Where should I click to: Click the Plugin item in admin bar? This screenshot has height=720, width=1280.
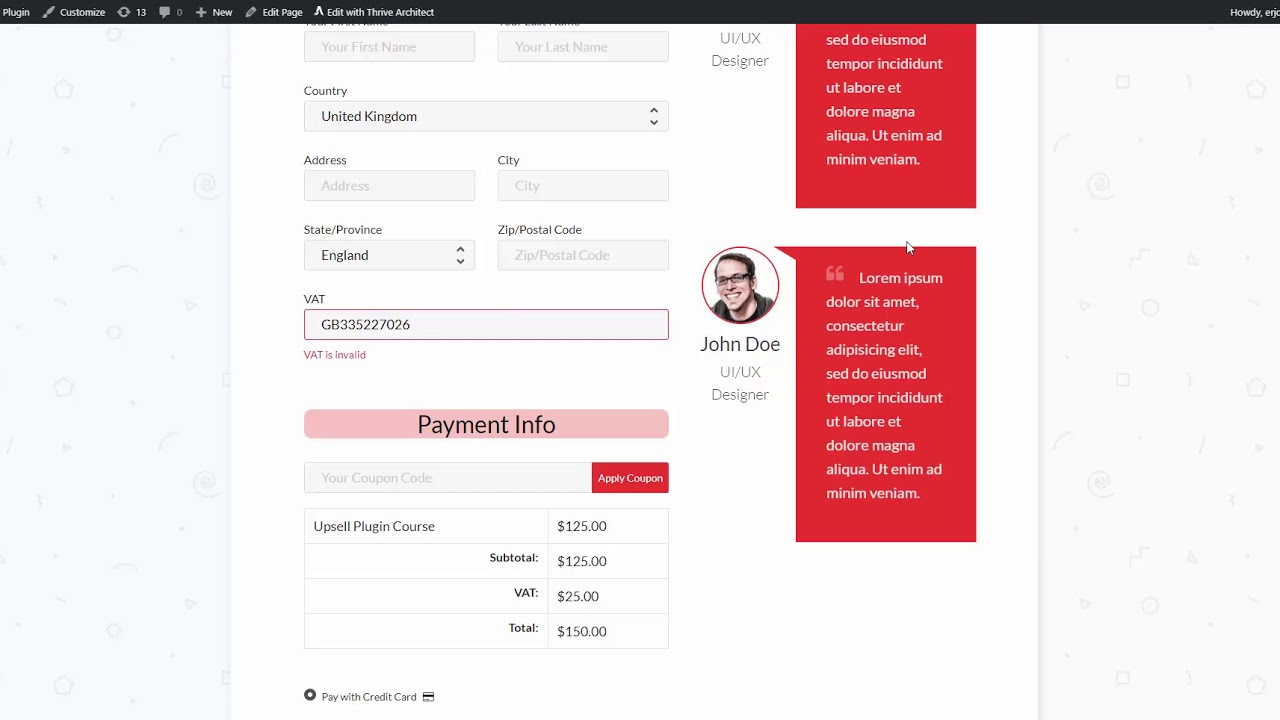(15, 12)
